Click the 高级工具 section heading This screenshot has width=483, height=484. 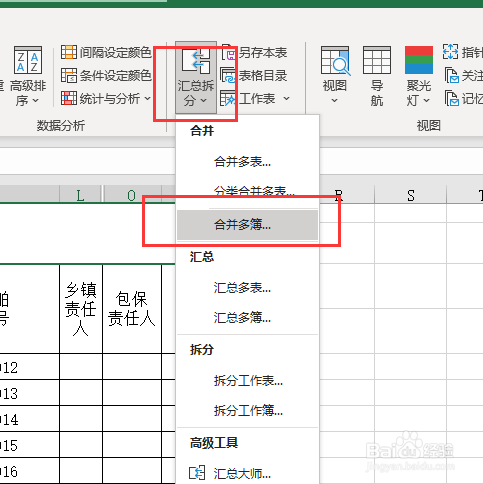coord(214,443)
